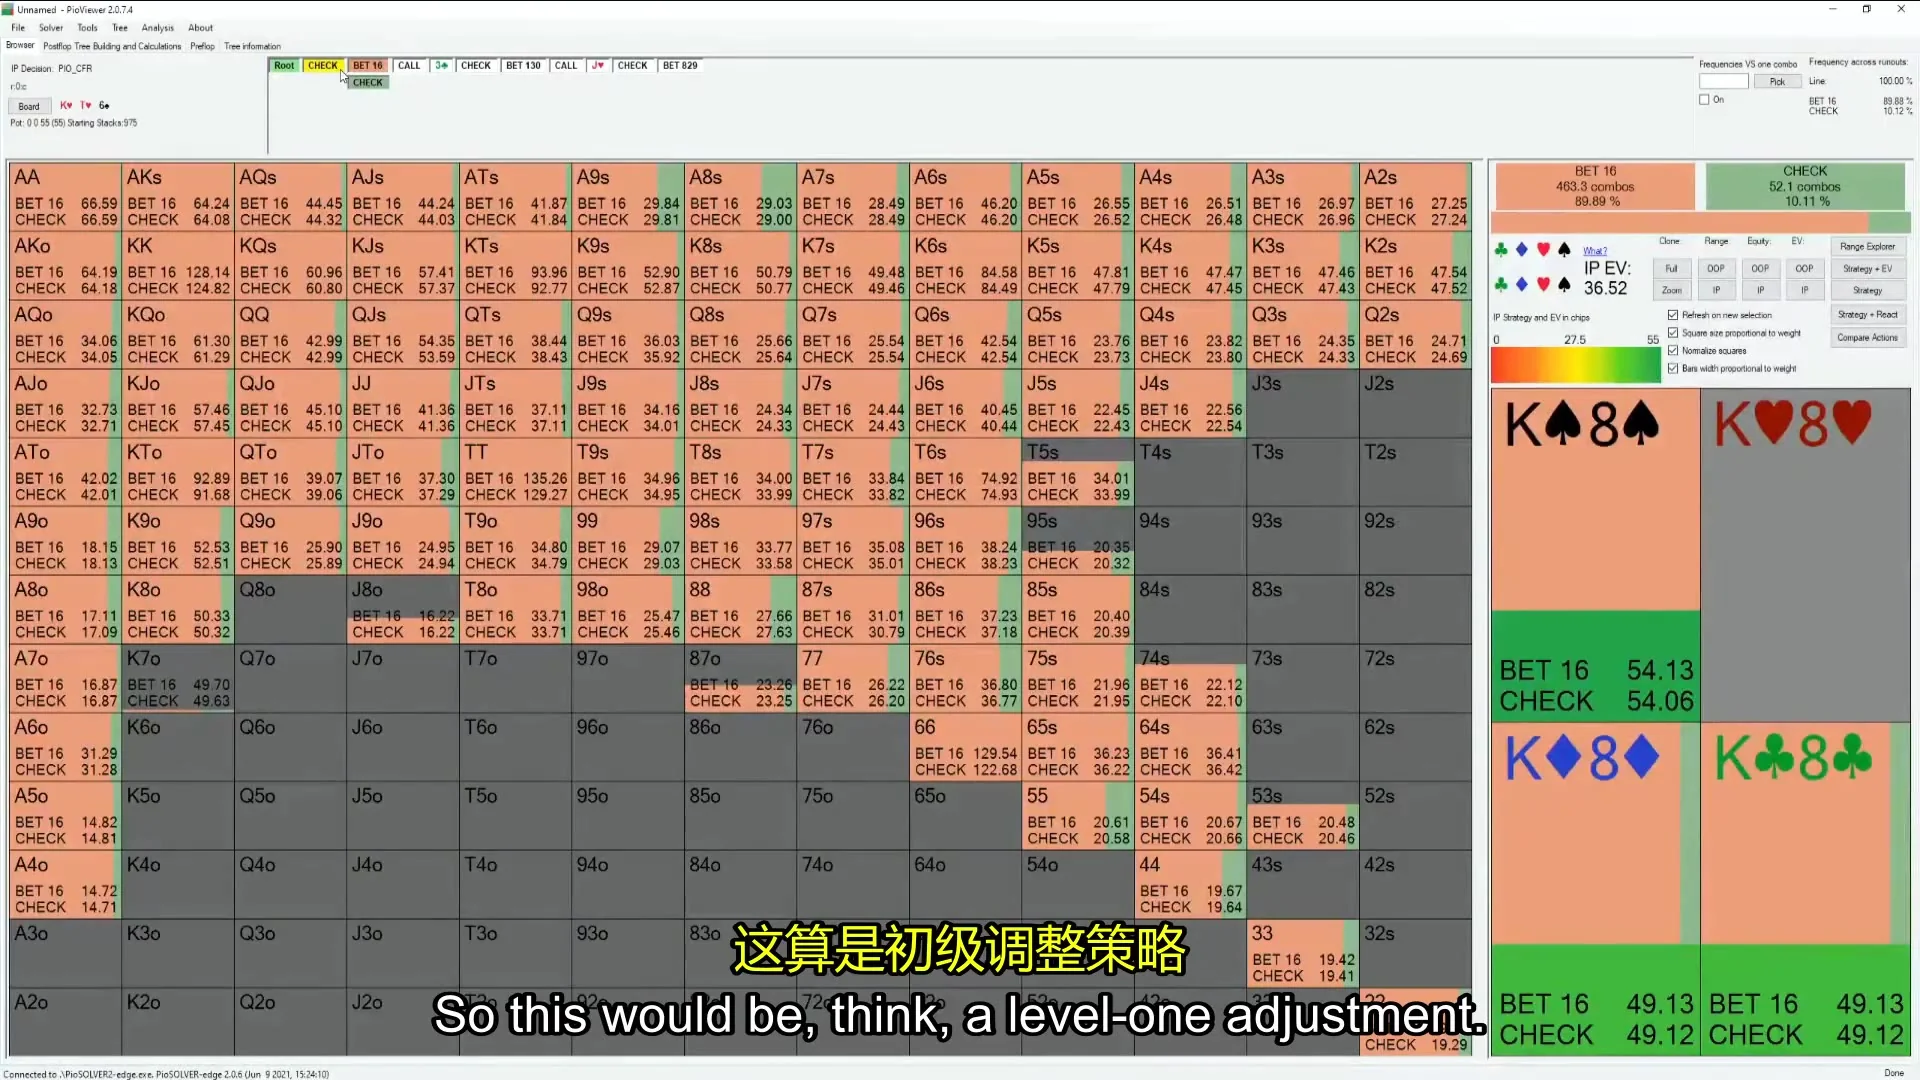Select the K♥8♥ combo tile
The image size is (1920, 1080).
[1805, 555]
